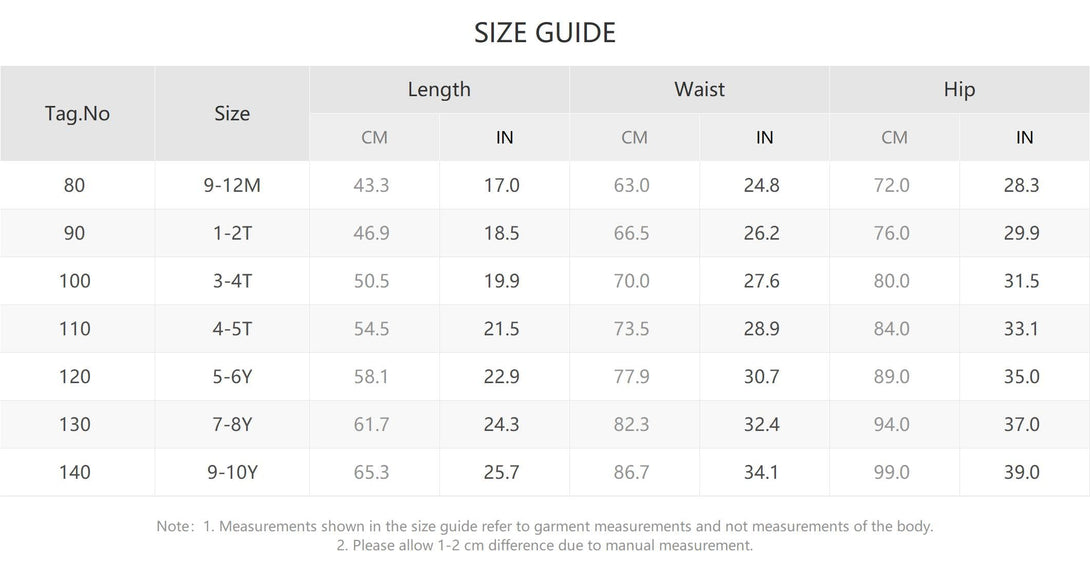The width and height of the screenshot is (1090, 576).
Task: Click tag number 100 cell
Action: (74, 281)
